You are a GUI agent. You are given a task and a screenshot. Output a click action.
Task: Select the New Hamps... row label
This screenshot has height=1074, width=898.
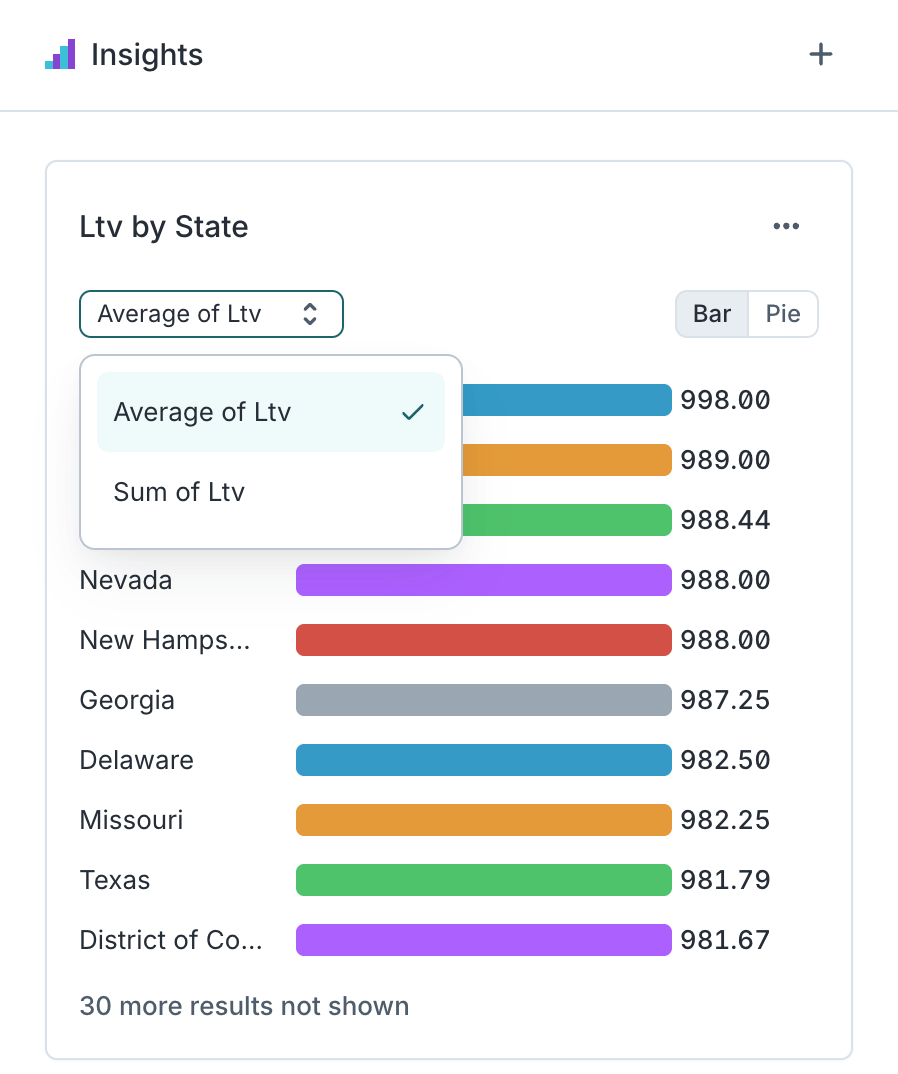(165, 640)
